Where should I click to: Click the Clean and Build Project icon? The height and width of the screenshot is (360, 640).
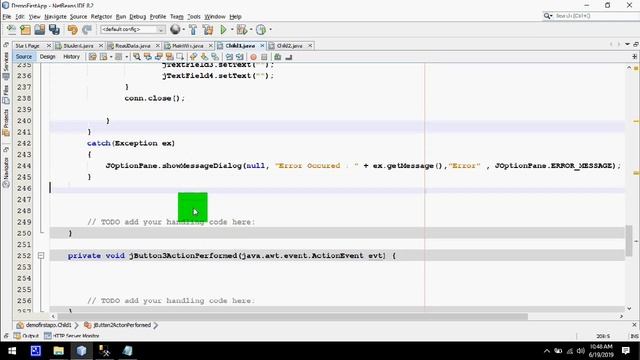(208, 29)
